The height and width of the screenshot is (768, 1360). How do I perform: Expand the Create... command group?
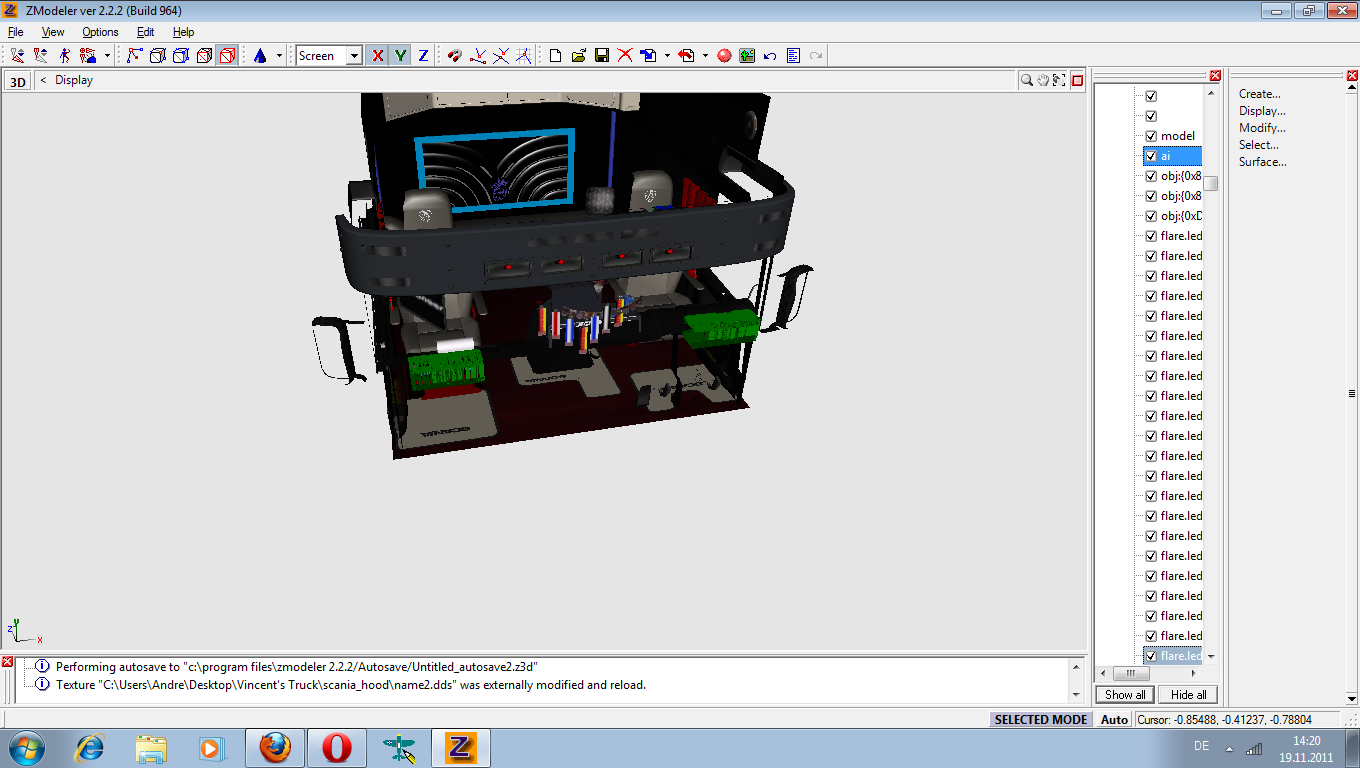(1260, 94)
